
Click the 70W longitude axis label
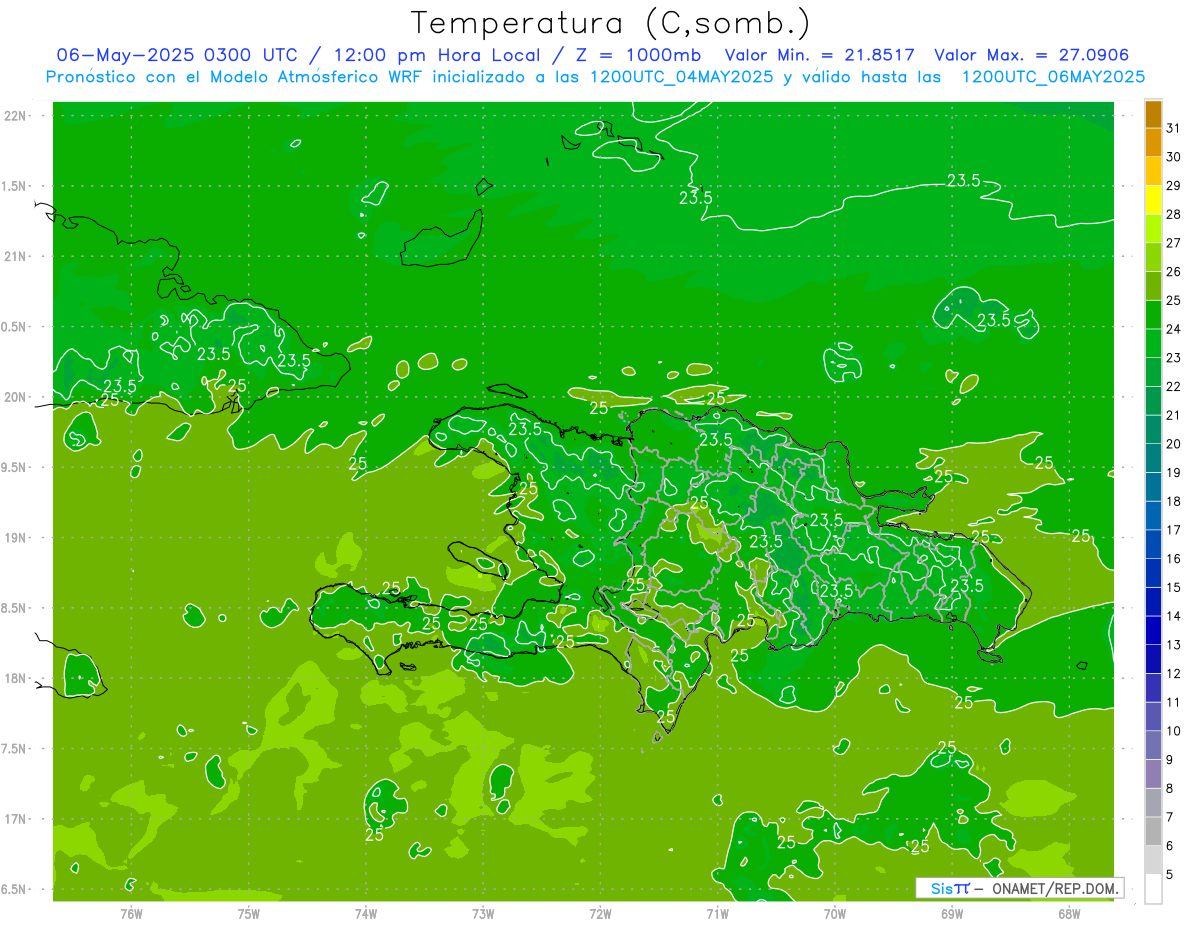pyautogui.click(x=835, y=913)
